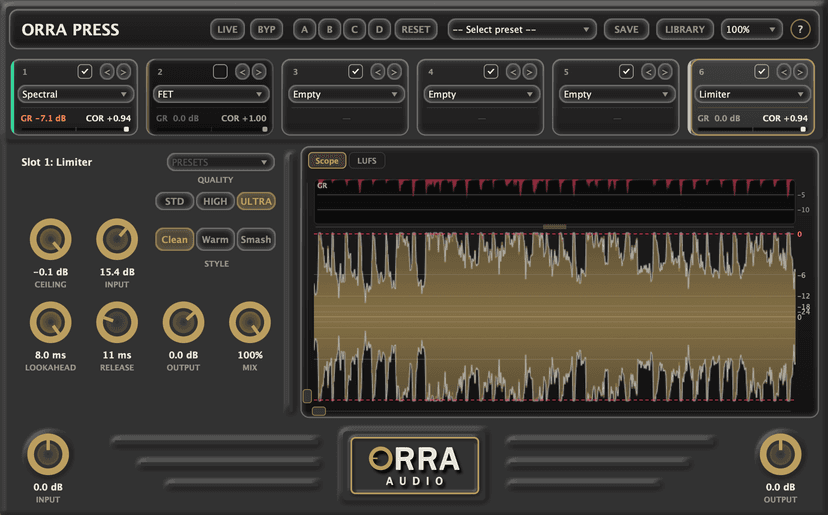Click the SAVE preset button
Screen dimensions: 828x515
click(626, 30)
